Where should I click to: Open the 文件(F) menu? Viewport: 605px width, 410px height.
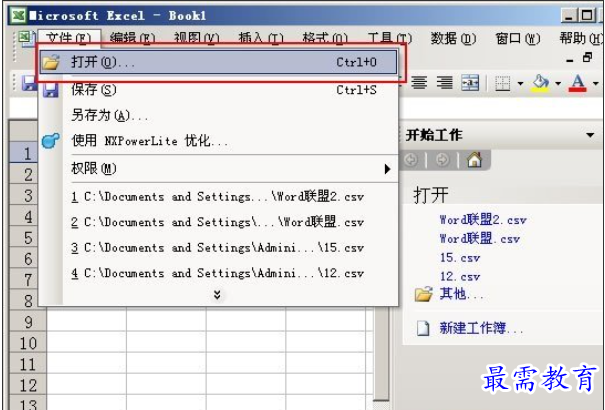click(68, 38)
